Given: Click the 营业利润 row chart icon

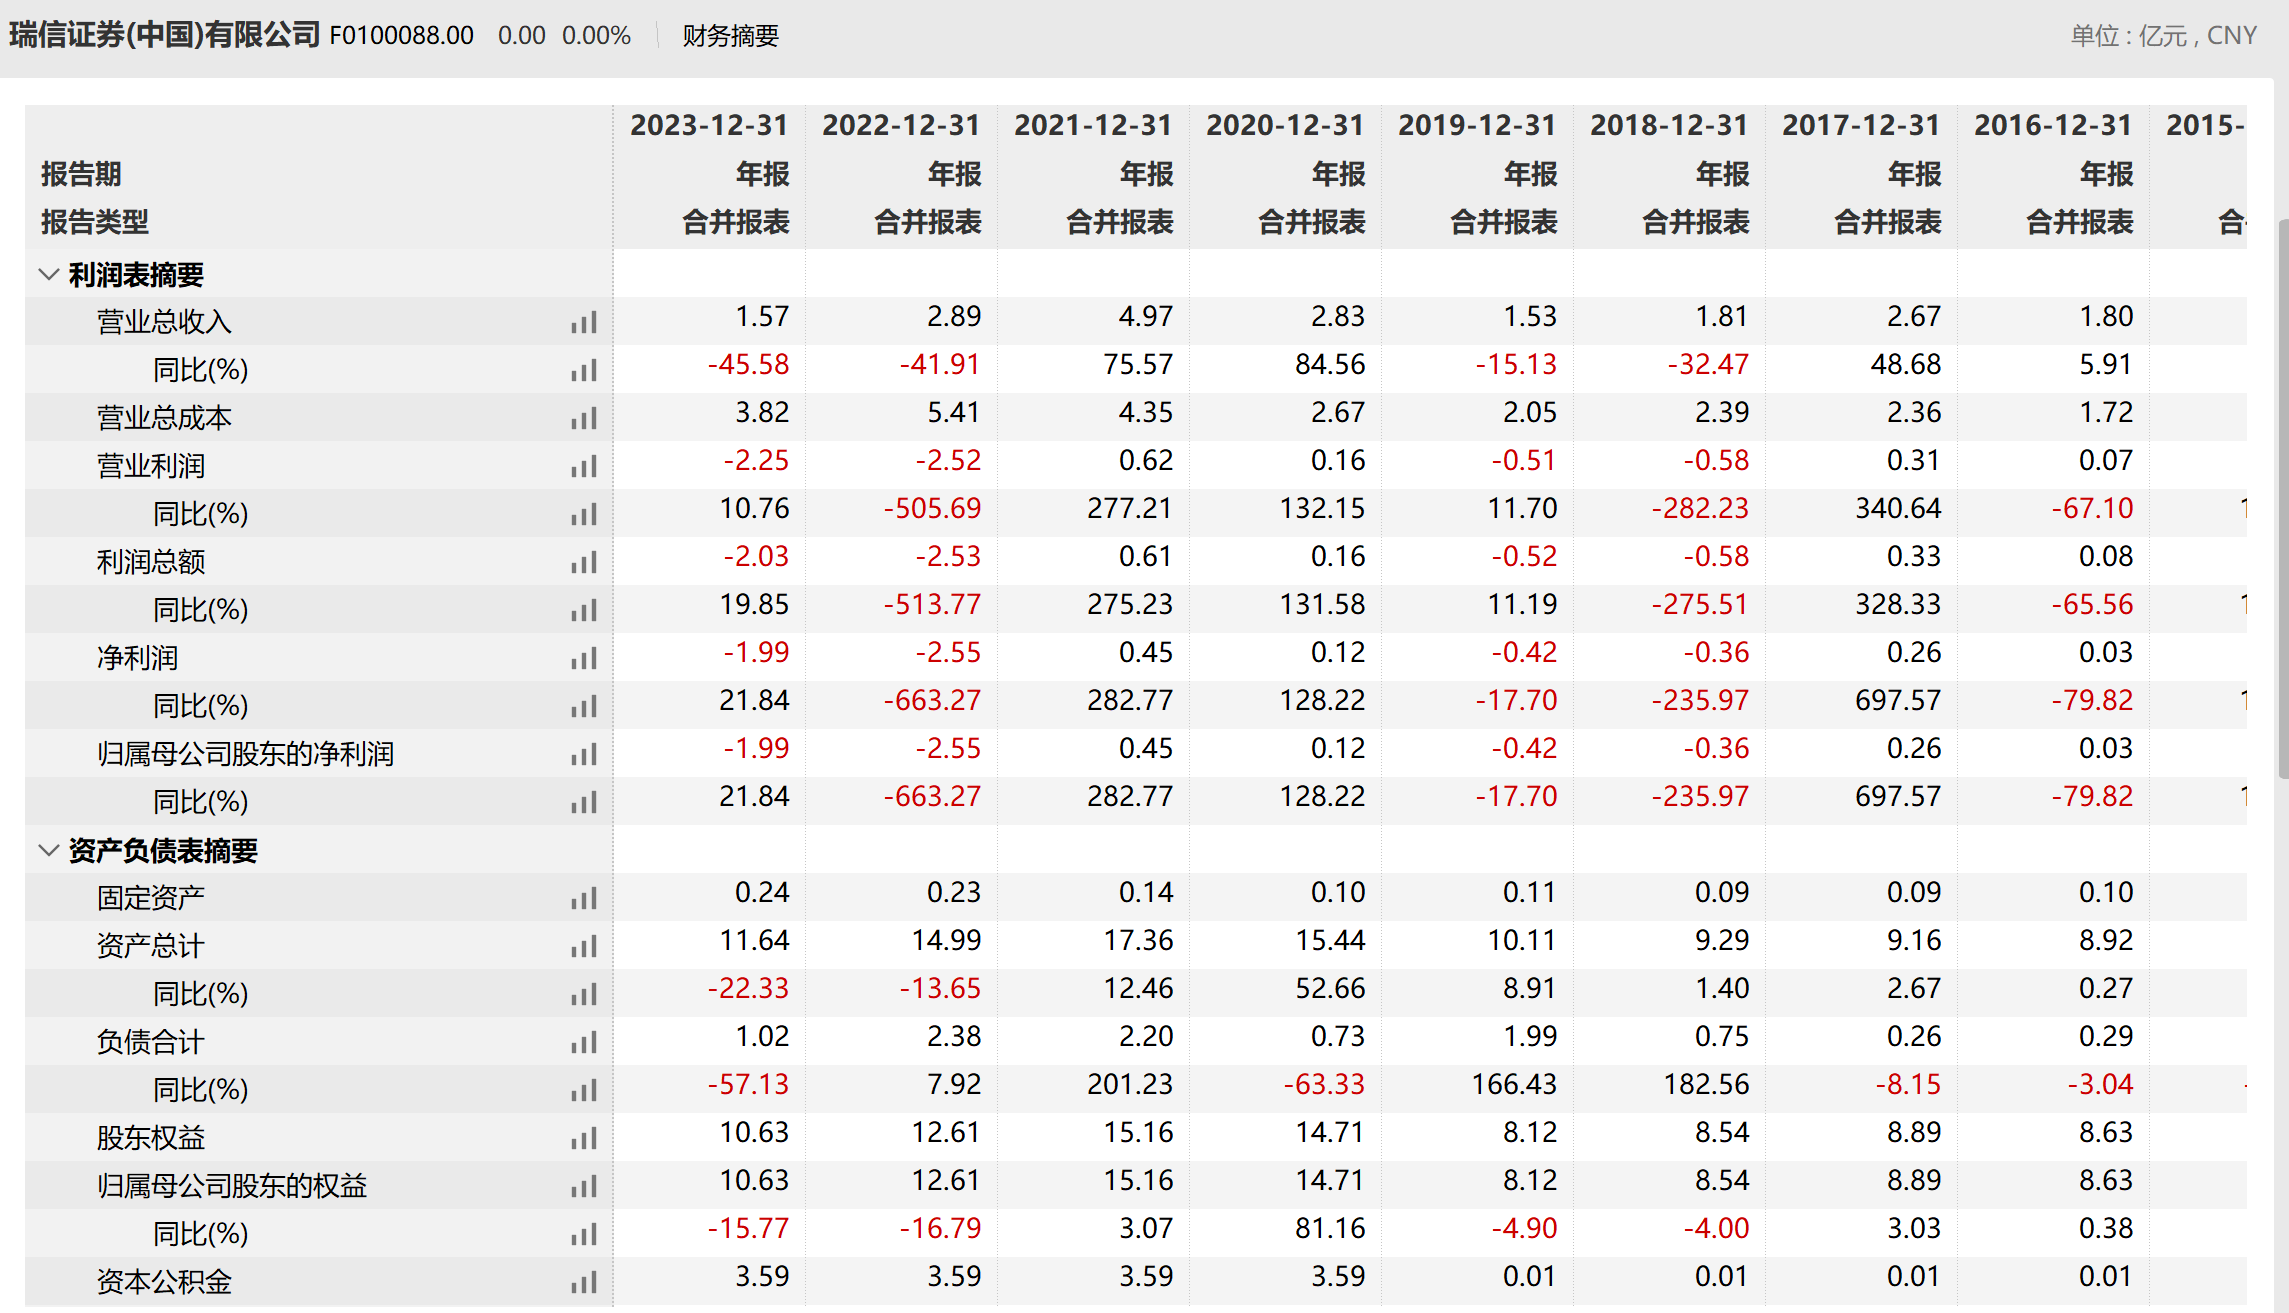Looking at the screenshot, I should (x=584, y=466).
